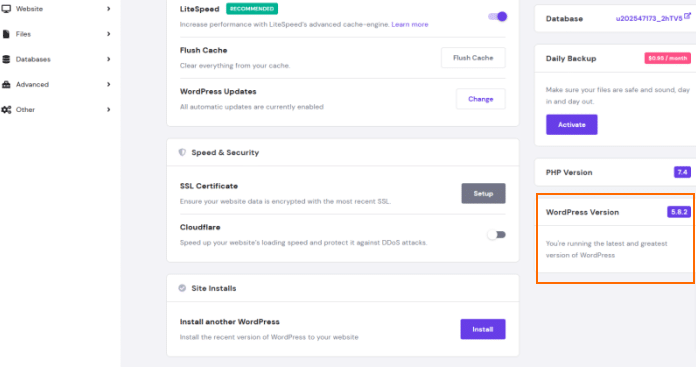
Task: Click the Flush Cache button
Action: [473, 58]
